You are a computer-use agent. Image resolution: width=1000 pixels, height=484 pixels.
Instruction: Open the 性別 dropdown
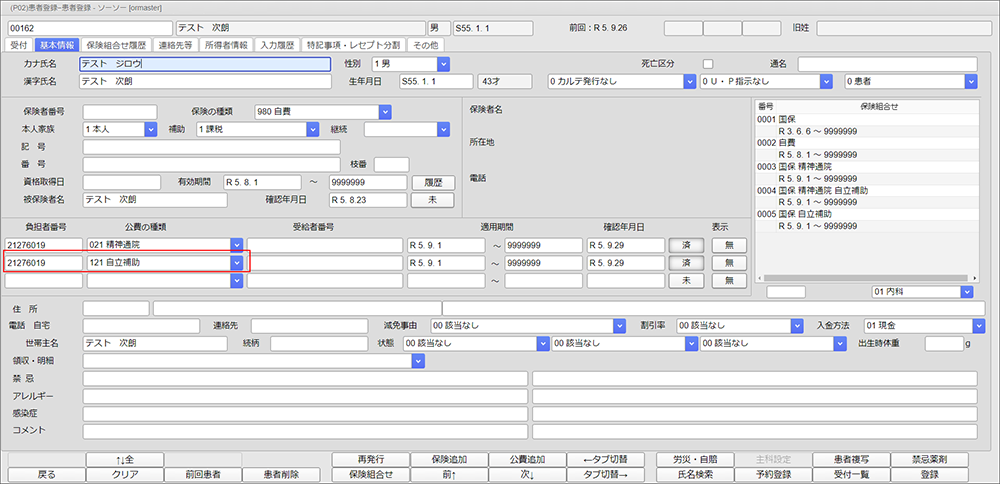(443, 64)
